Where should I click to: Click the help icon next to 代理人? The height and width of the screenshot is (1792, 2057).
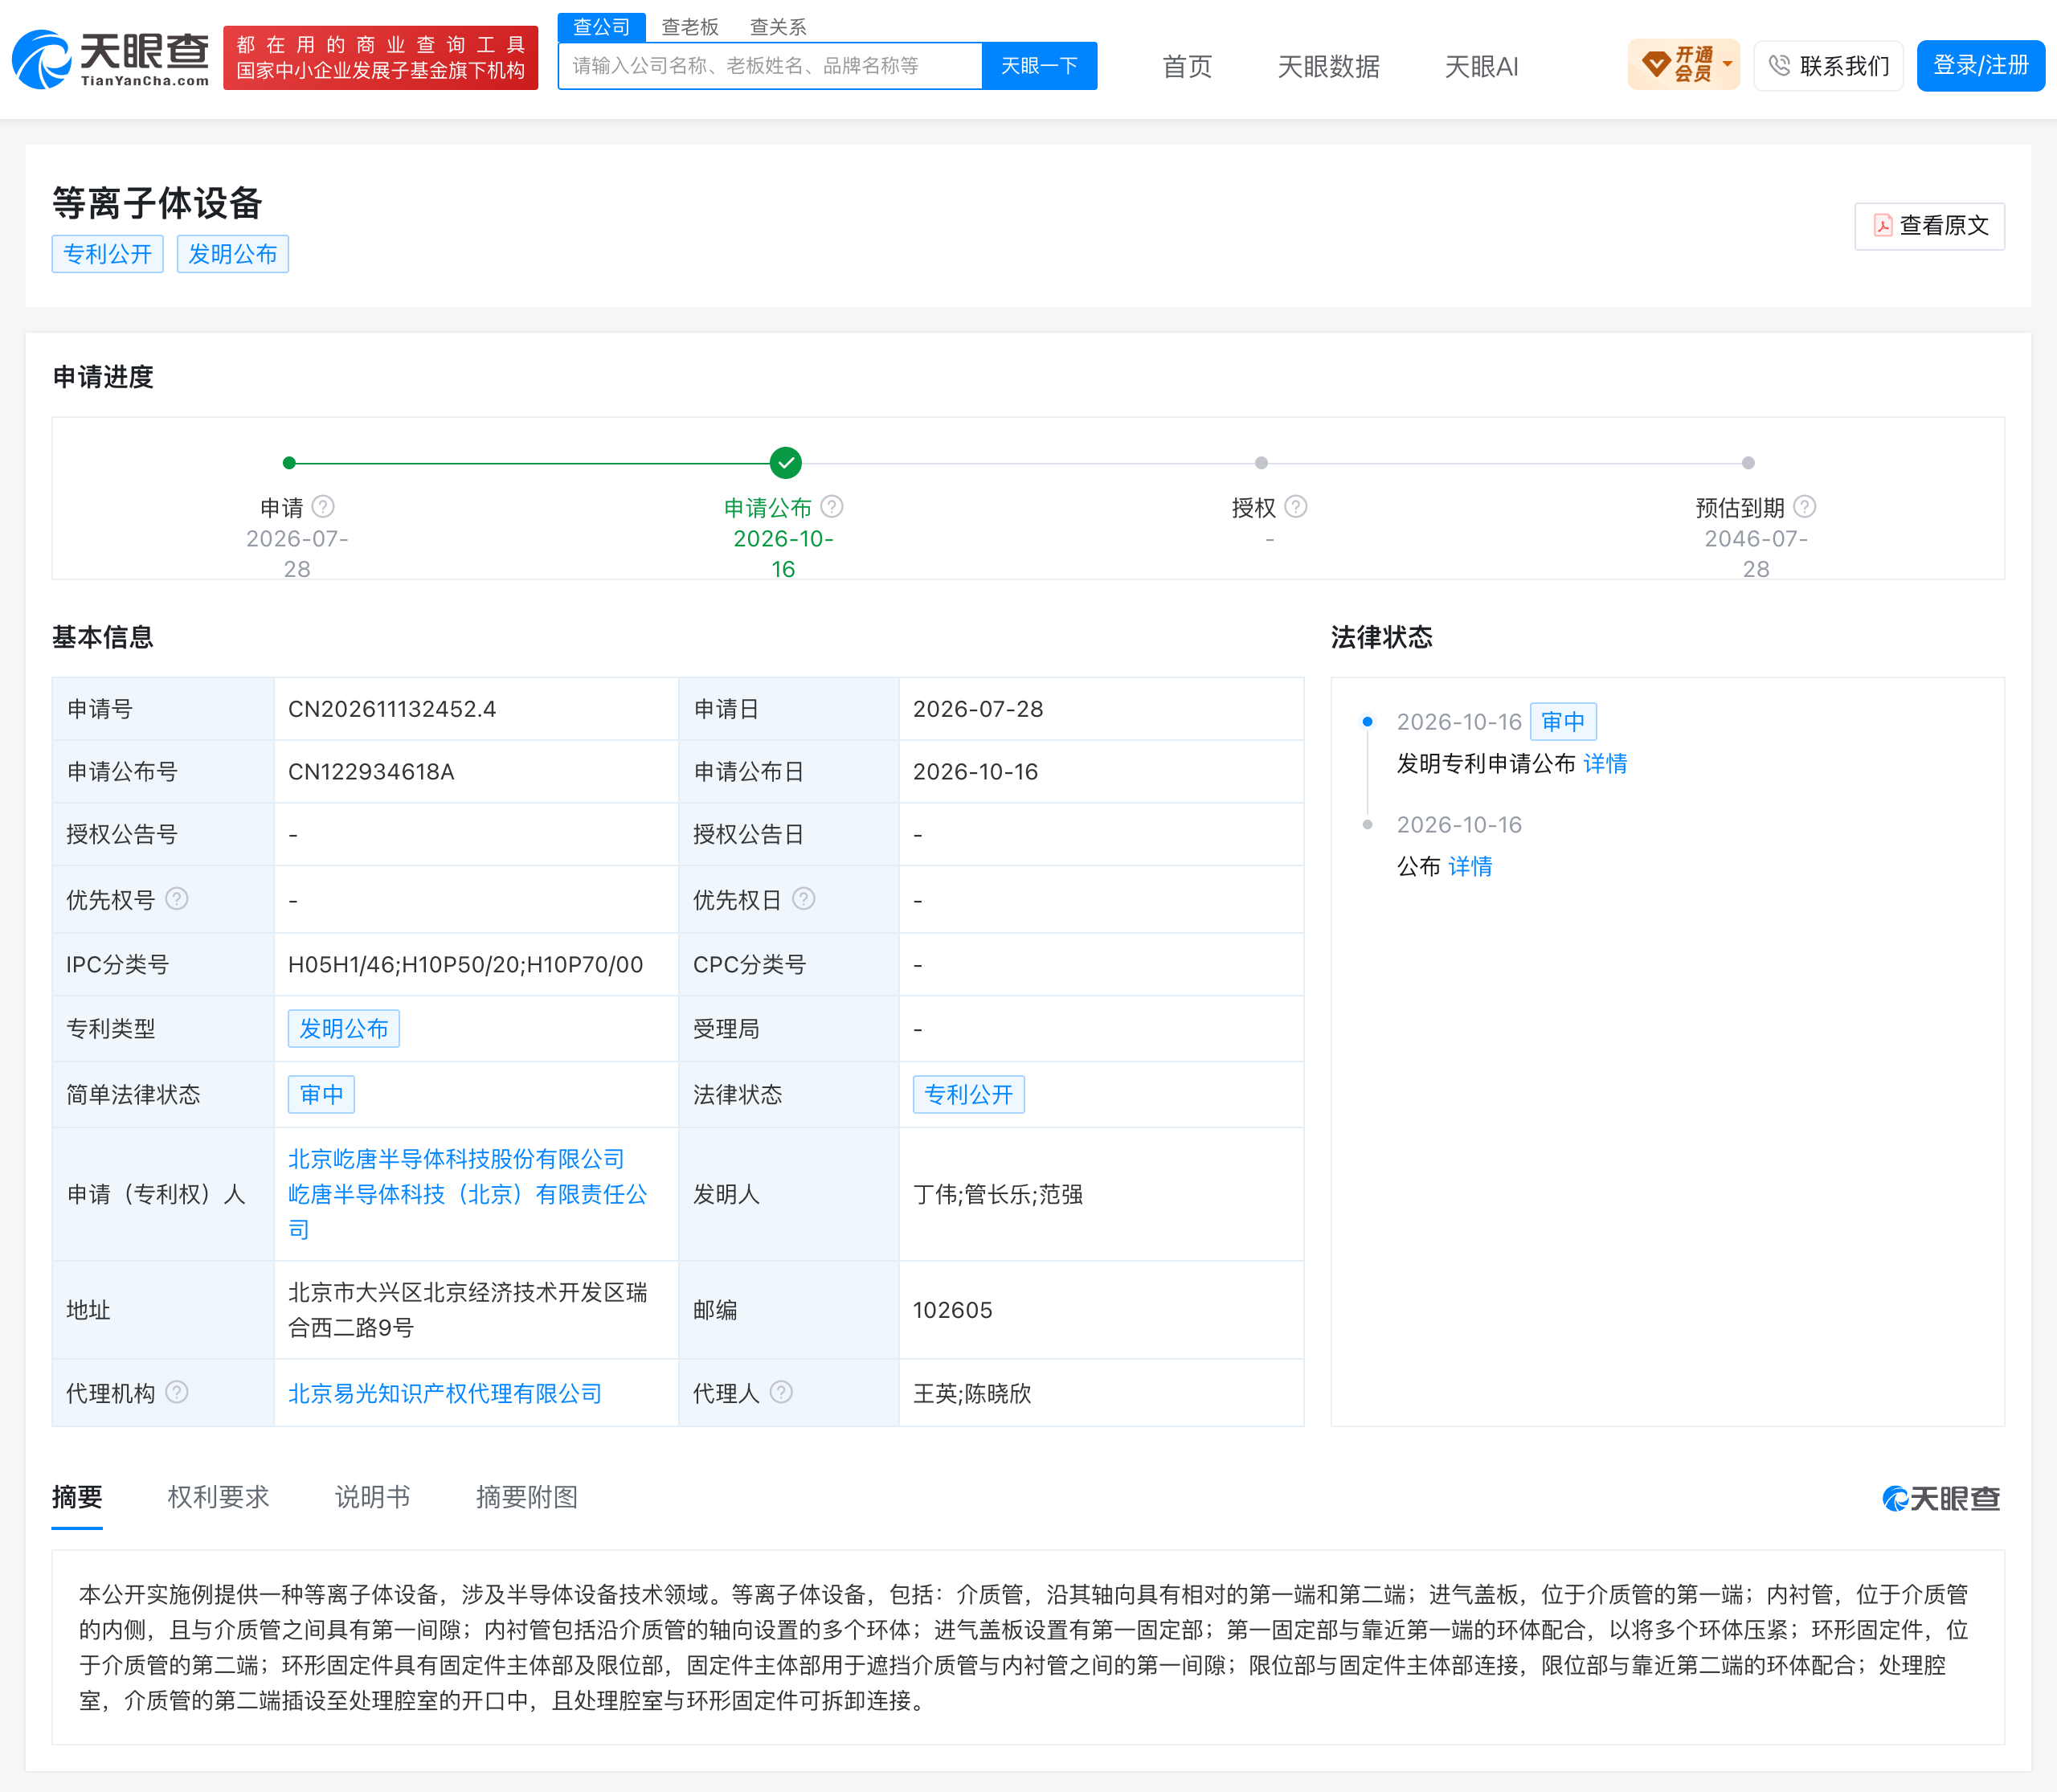point(782,1392)
